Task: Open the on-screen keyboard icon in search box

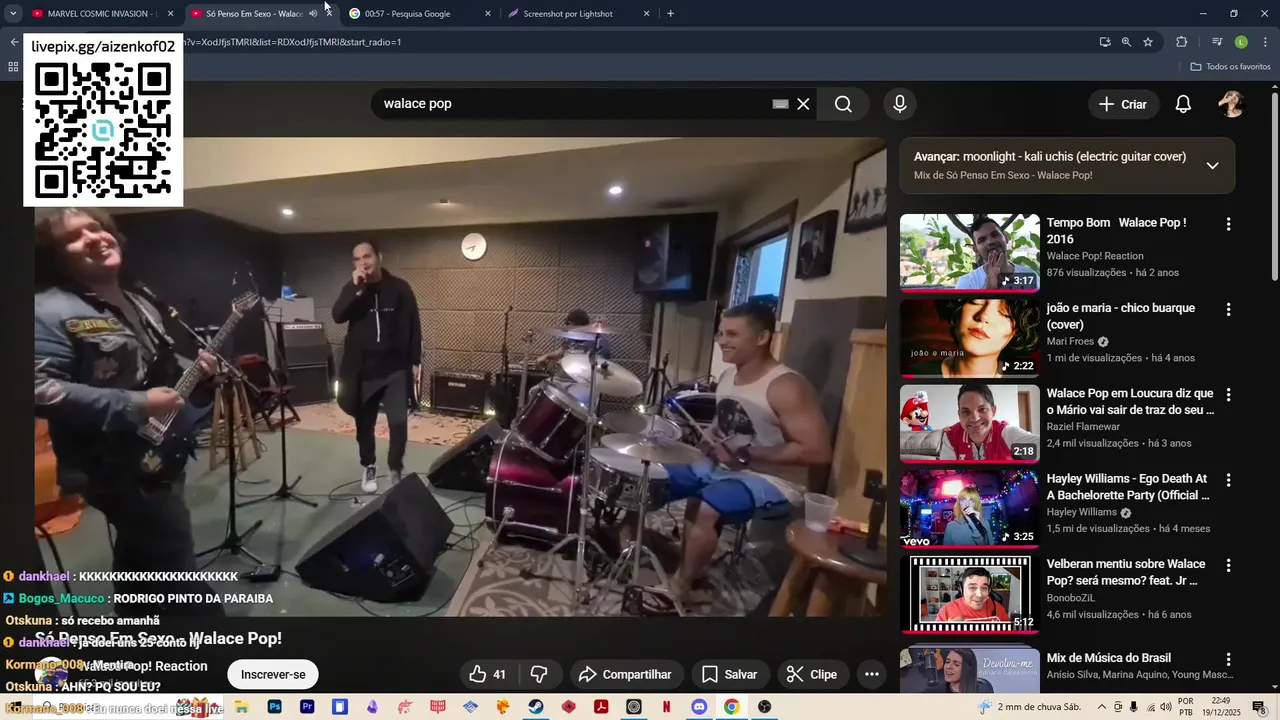Action: tap(781, 104)
